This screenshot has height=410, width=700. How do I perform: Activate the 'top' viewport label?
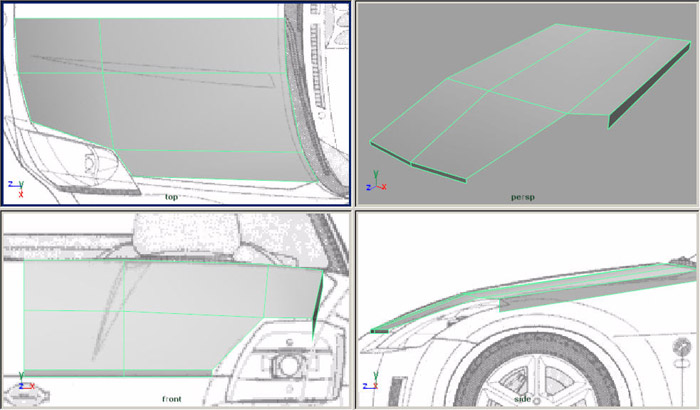pyautogui.click(x=174, y=197)
